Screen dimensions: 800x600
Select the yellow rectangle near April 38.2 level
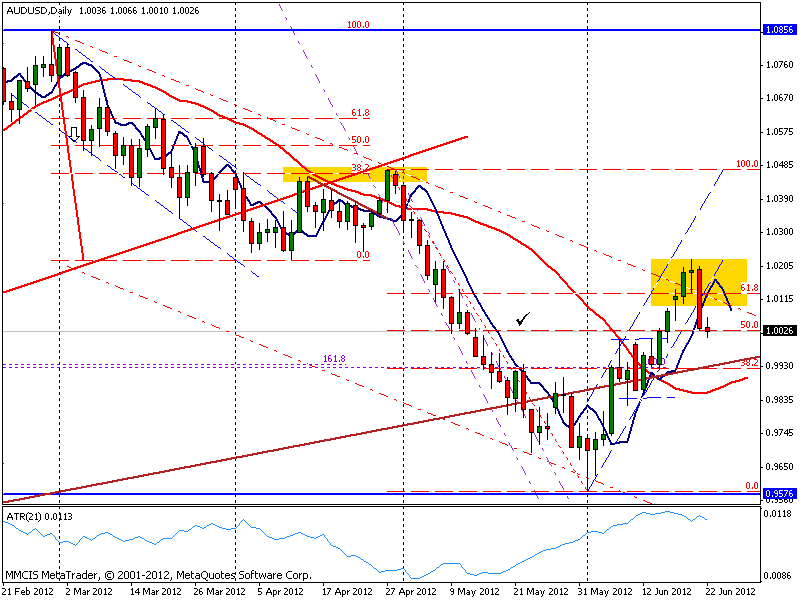point(355,174)
